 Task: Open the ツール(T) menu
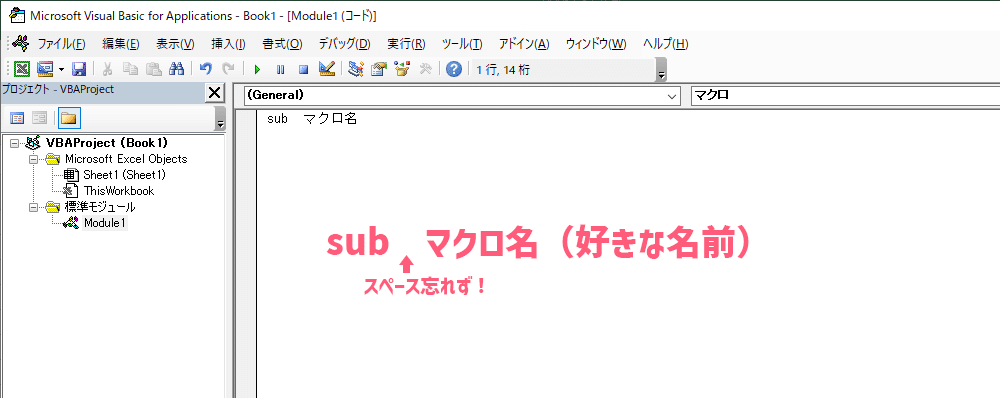pos(462,44)
